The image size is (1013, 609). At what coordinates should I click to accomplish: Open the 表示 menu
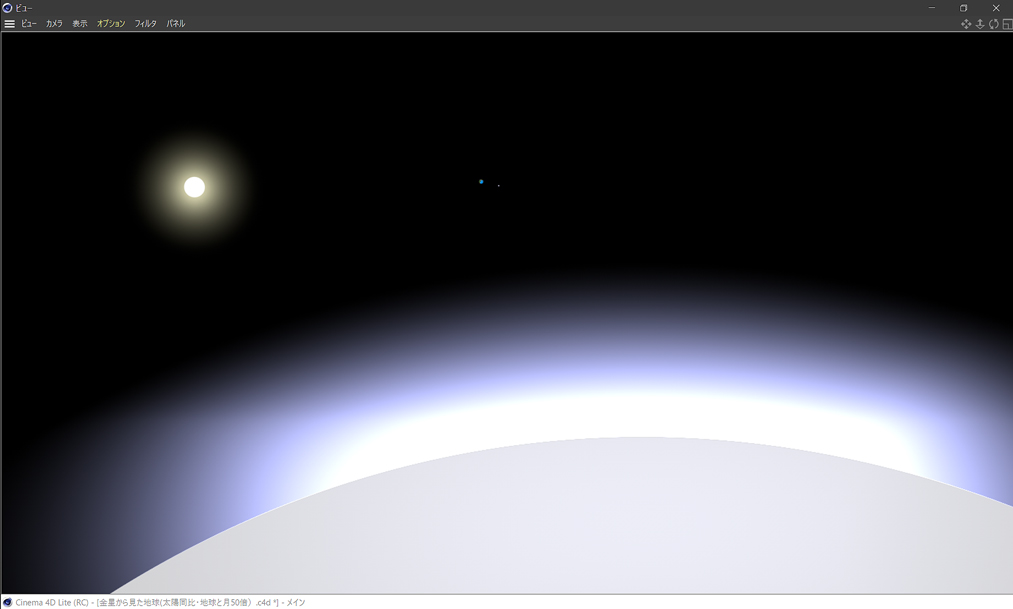click(80, 24)
